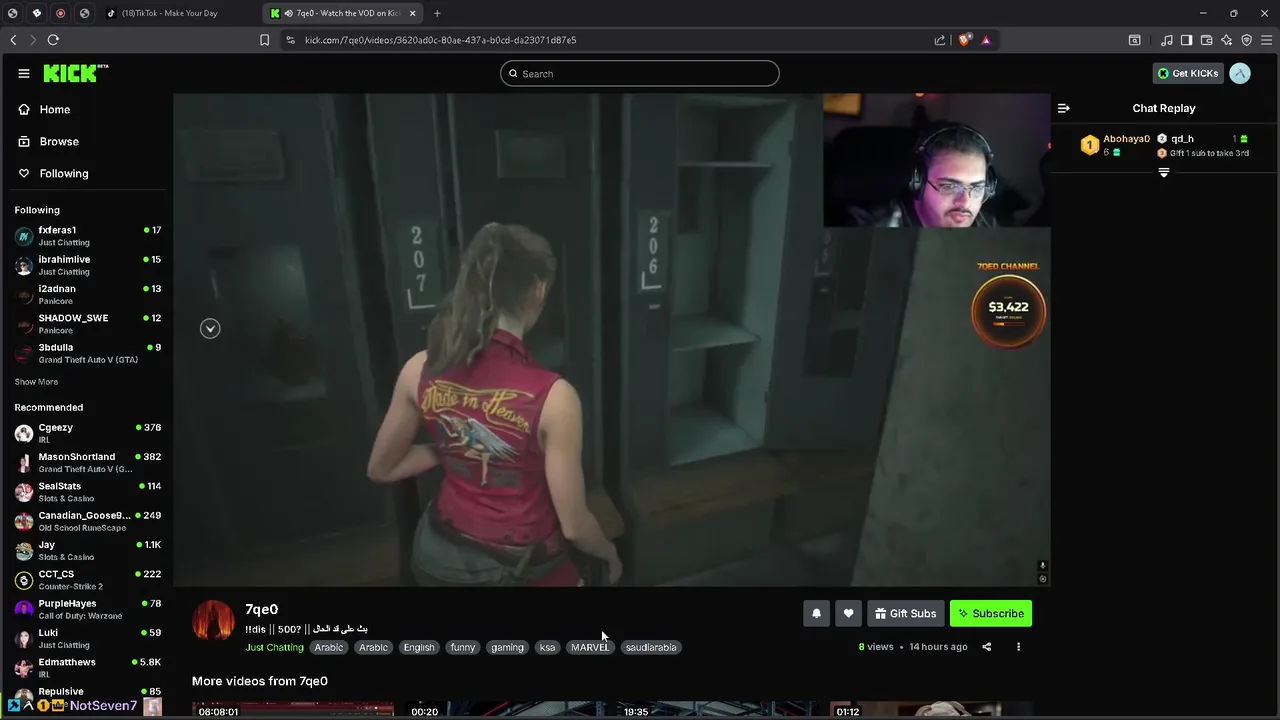Toggle notification bell for 7qe0
The image size is (1280, 720).
[x=816, y=613]
